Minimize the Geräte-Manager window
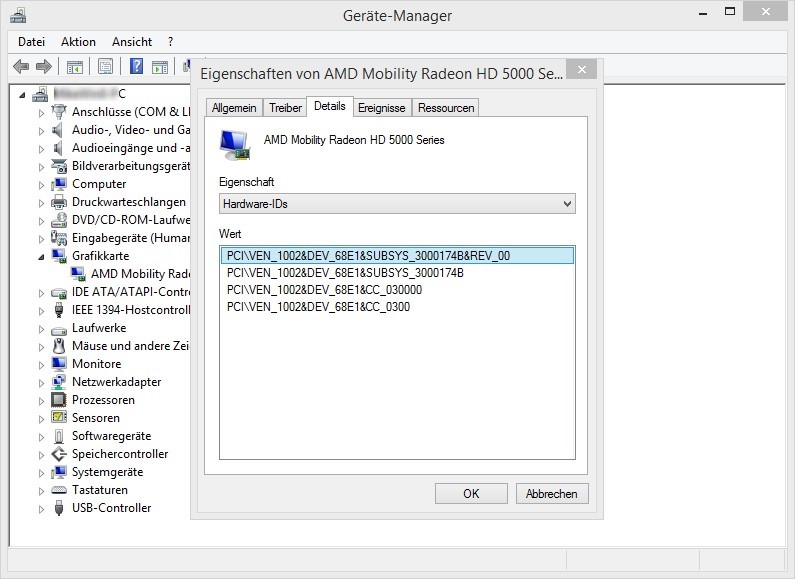 703,12
